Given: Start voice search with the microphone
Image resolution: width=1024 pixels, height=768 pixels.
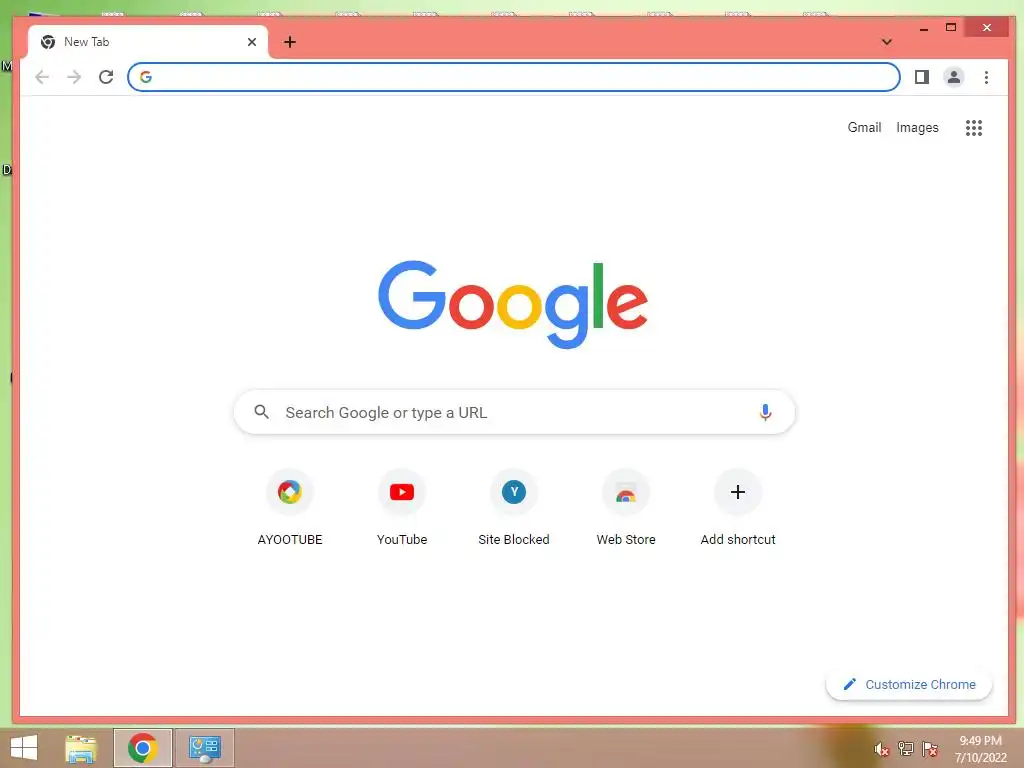Looking at the screenshot, I should pyautogui.click(x=765, y=412).
